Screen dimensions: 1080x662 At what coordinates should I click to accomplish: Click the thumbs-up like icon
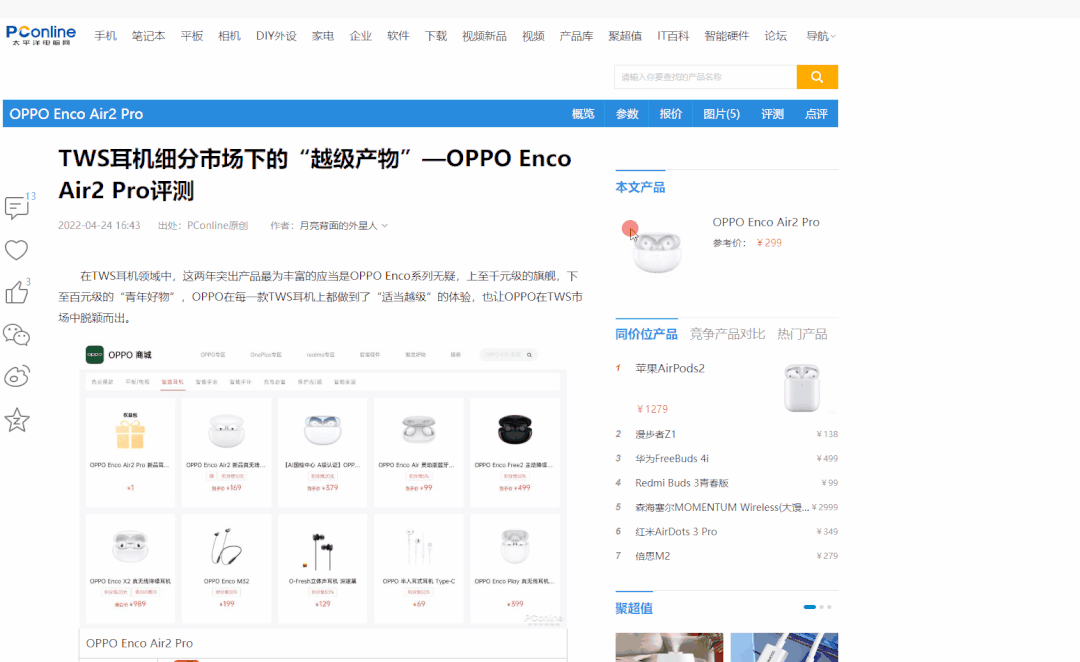[x=17, y=292]
